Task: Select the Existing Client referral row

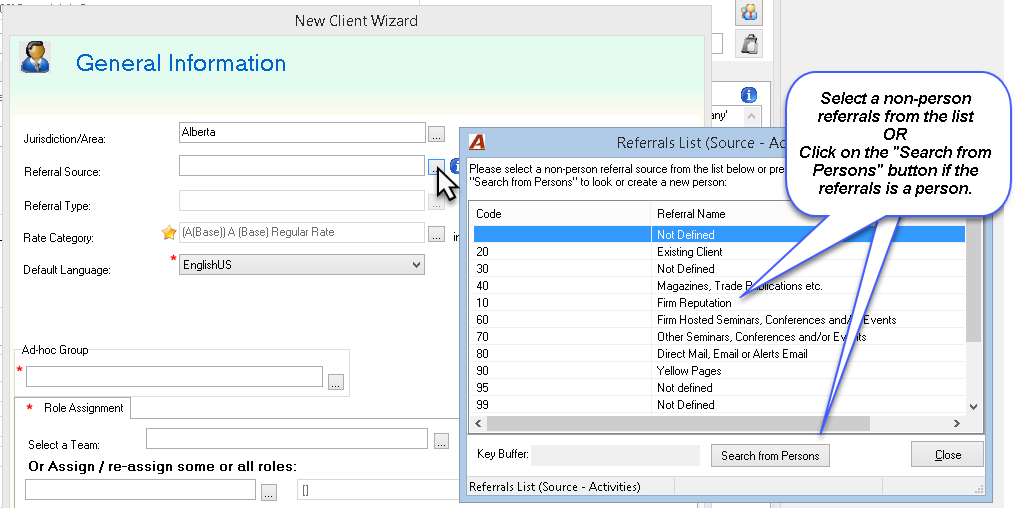Action: point(719,251)
